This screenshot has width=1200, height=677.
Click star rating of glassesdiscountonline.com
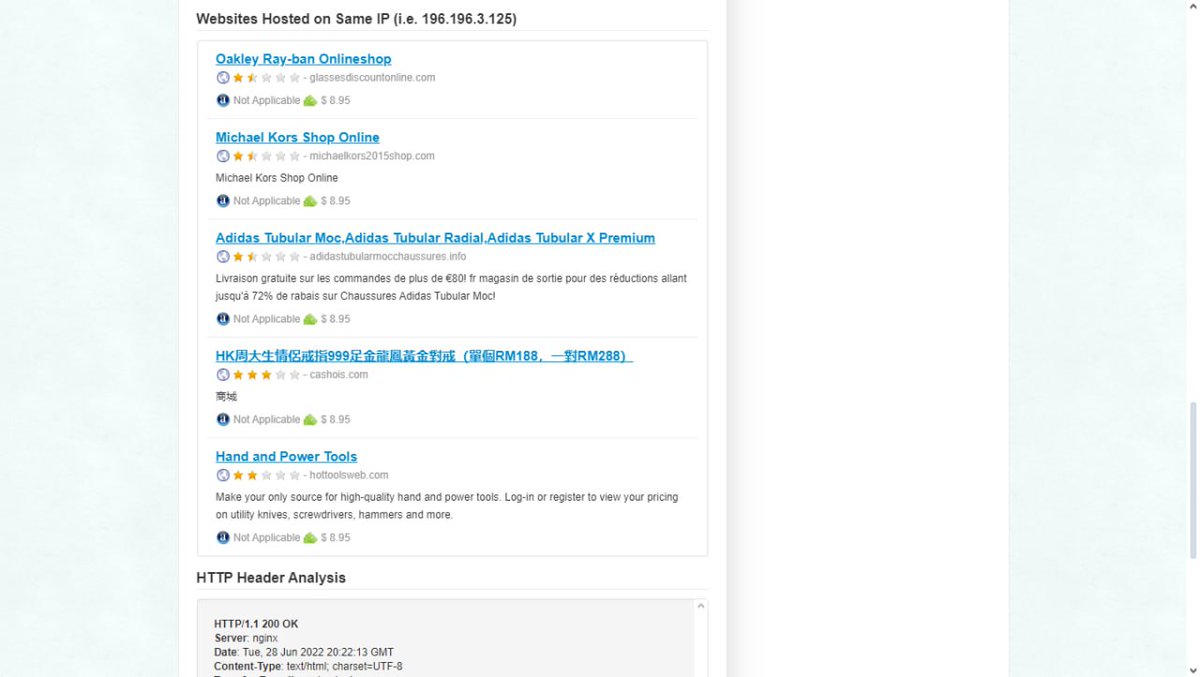coord(266,78)
